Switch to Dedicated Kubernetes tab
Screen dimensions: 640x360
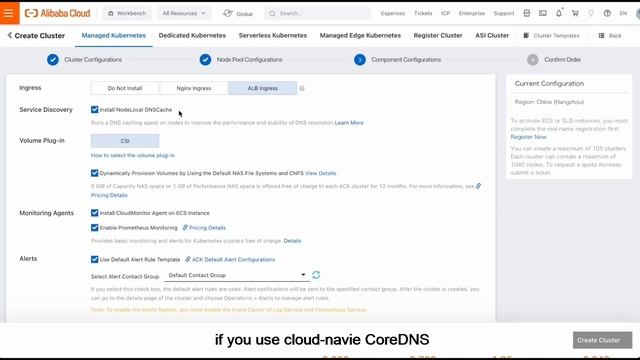coord(192,36)
